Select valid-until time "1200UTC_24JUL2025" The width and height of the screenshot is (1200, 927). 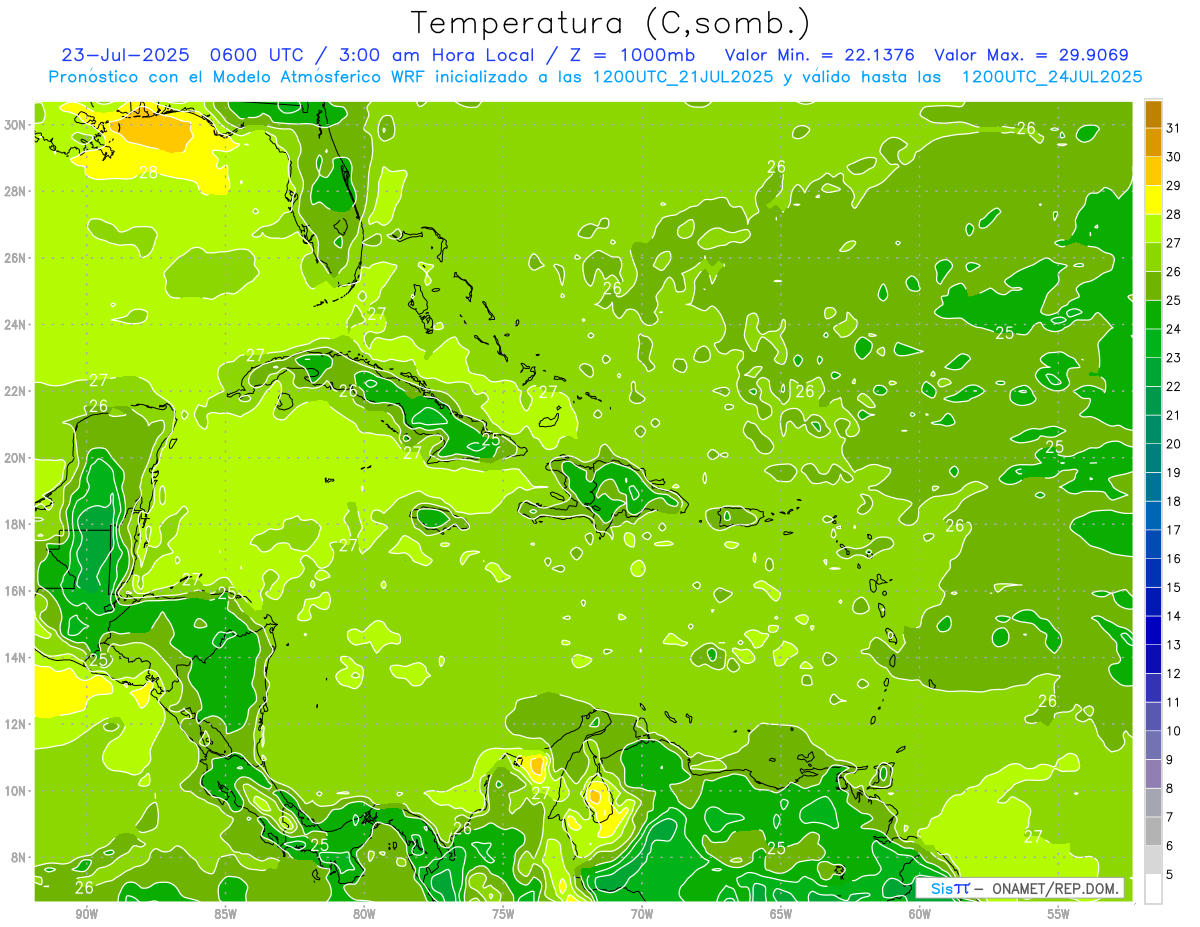click(1052, 76)
